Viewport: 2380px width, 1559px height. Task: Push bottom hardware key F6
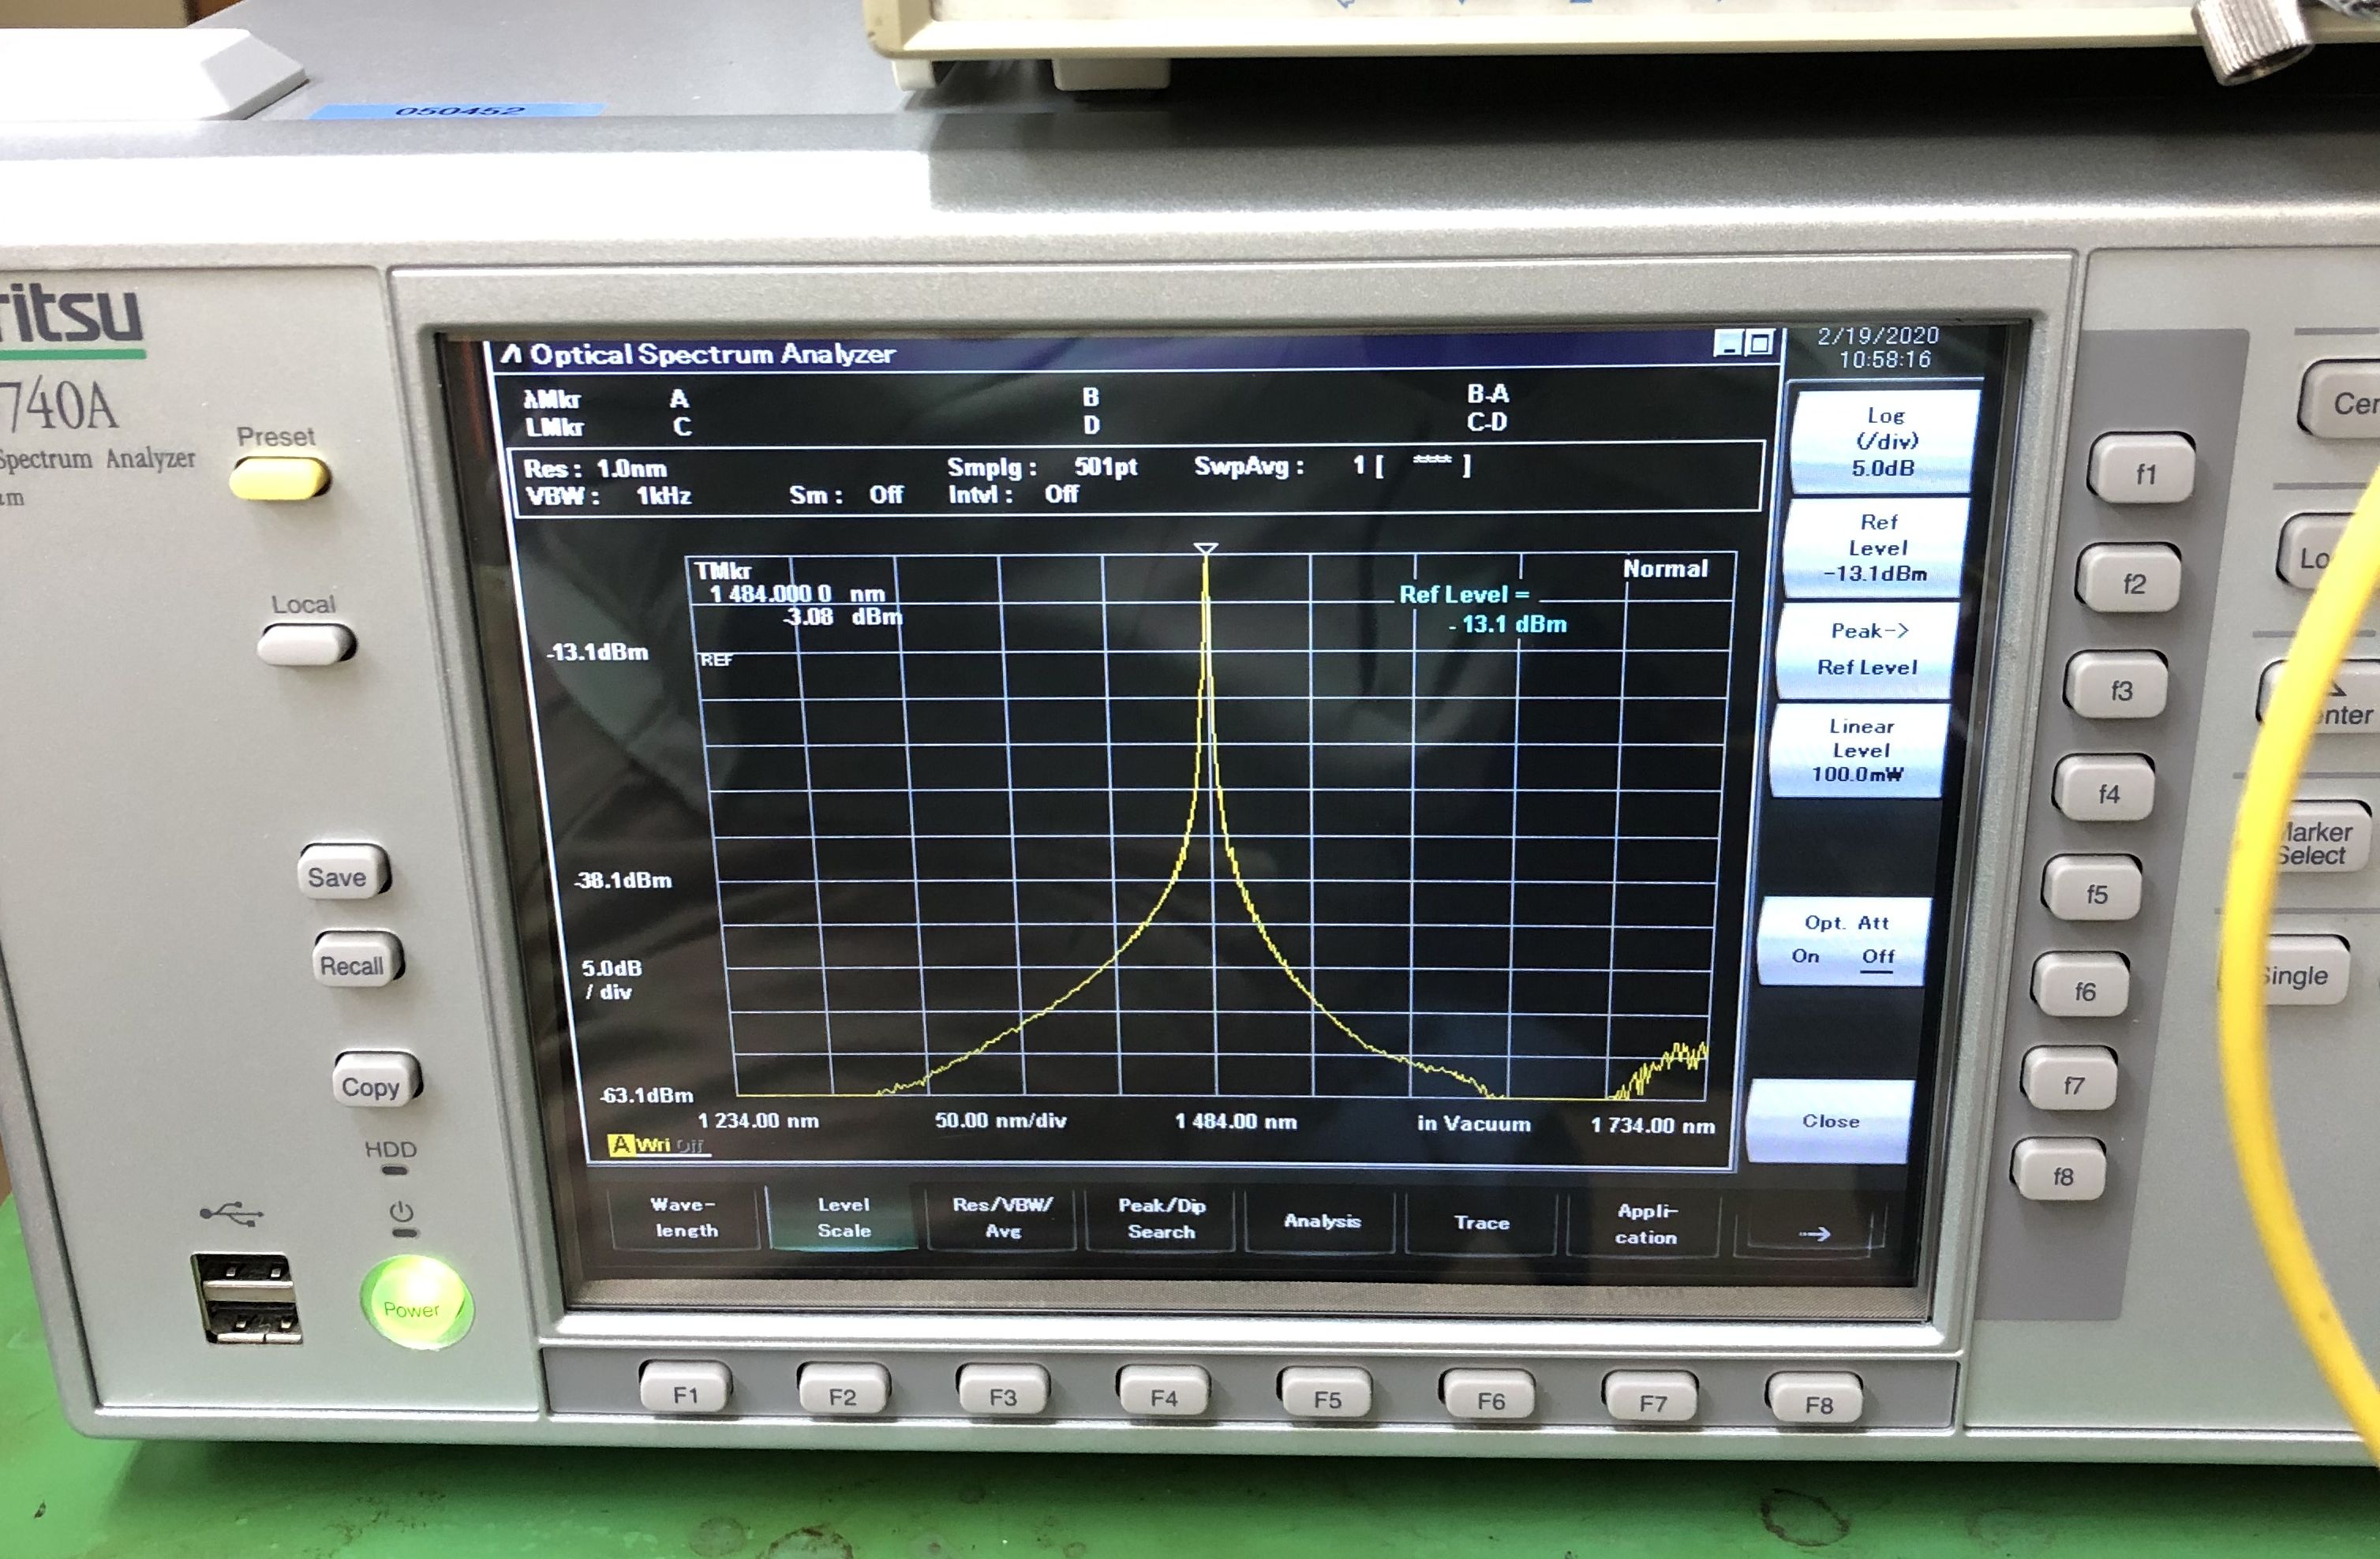point(1490,1396)
